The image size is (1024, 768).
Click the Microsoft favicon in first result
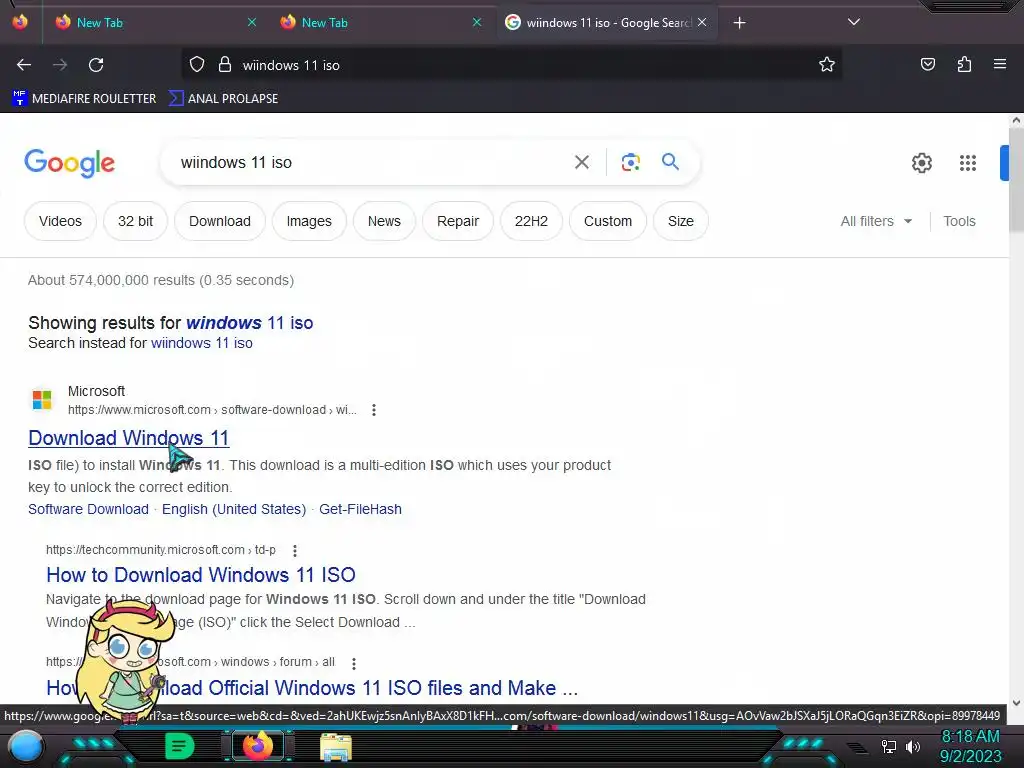[x=42, y=400]
